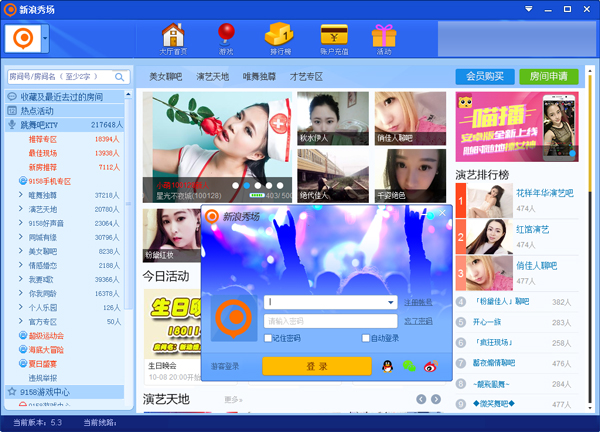Open 花样年华演艺吧 ranked first

click(545, 193)
